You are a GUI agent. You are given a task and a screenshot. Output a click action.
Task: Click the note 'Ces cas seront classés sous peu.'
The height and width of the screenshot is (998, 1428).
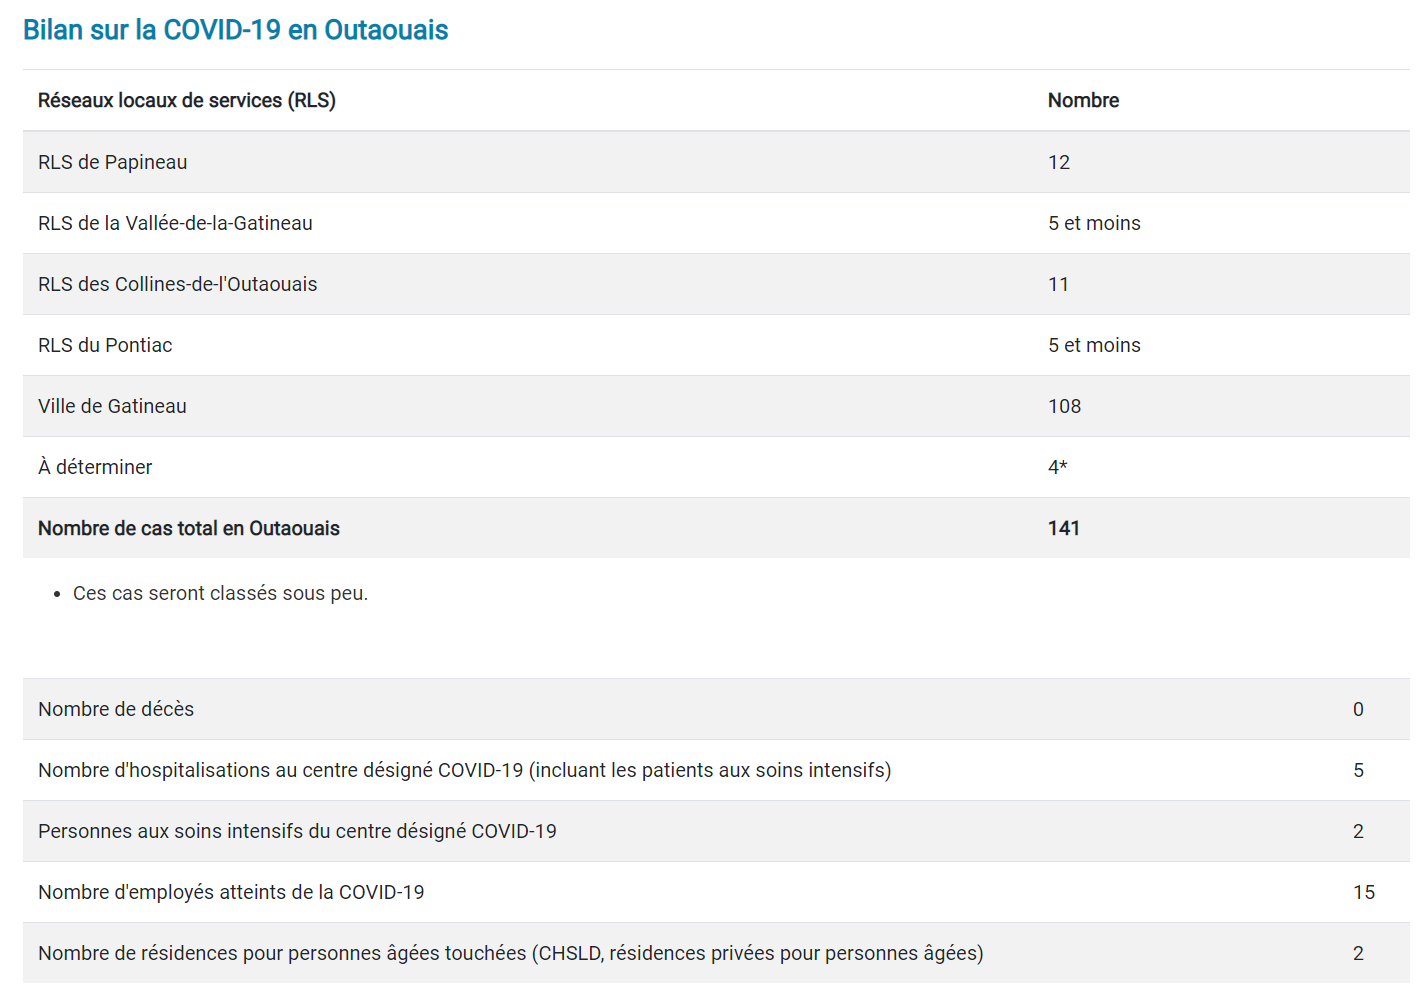point(220,593)
